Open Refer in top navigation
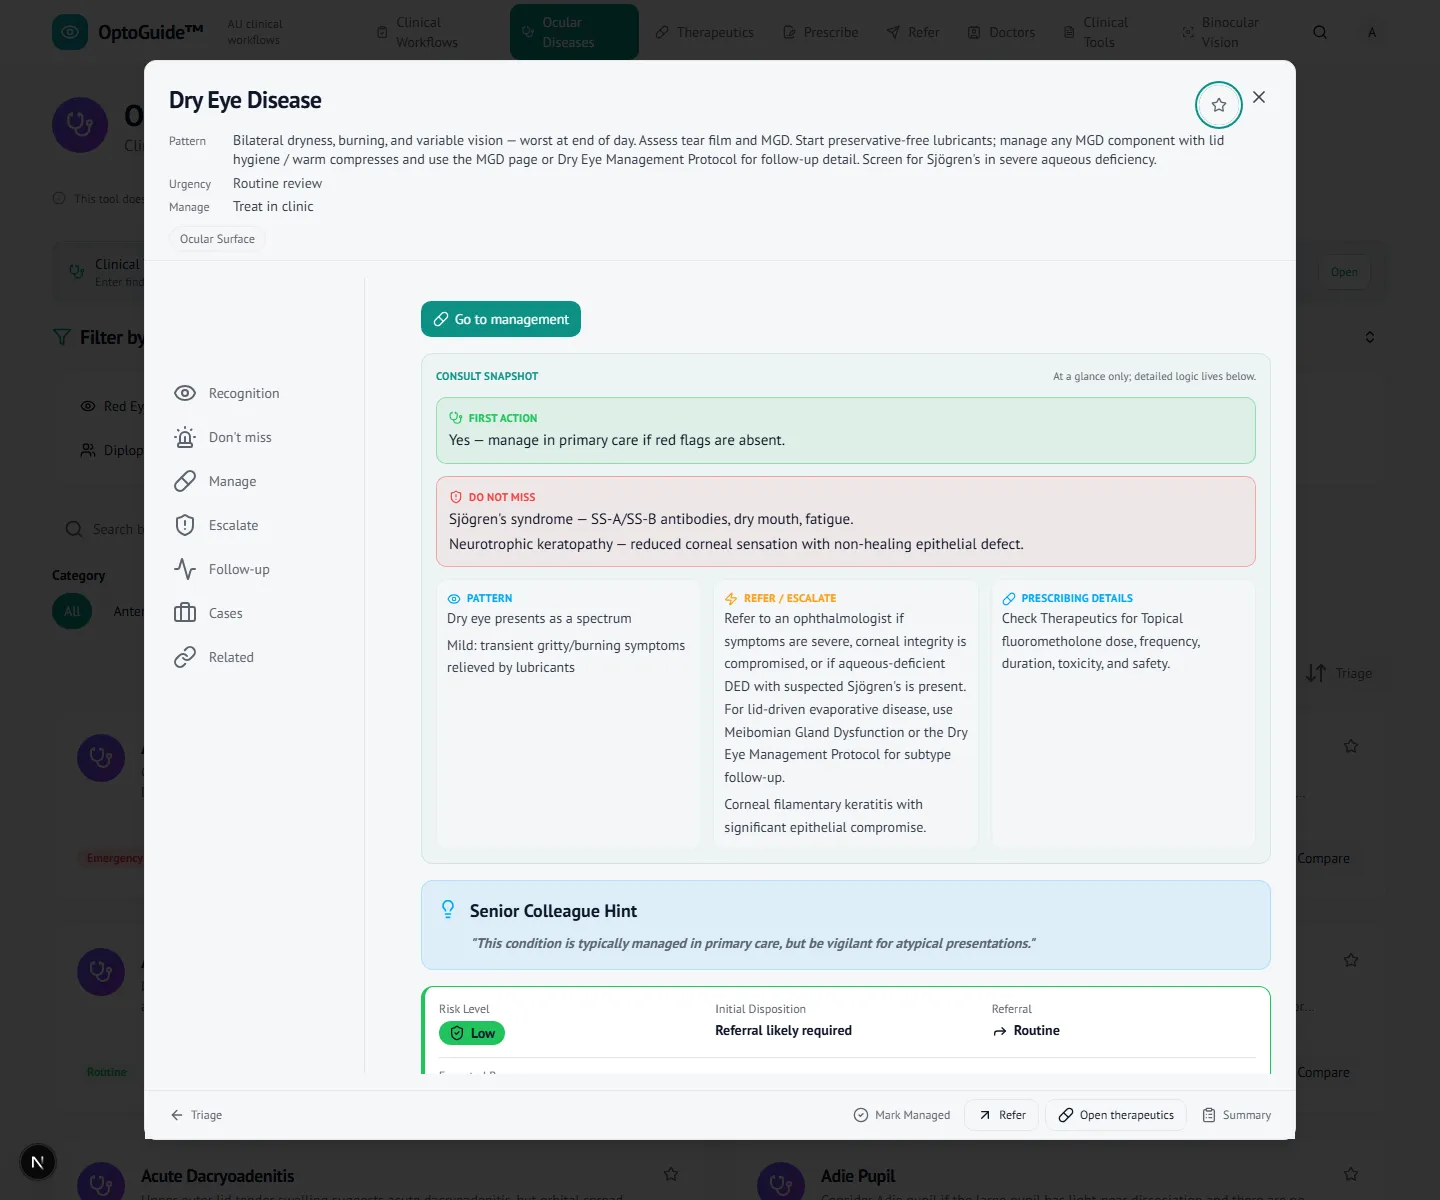The height and width of the screenshot is (1200, 1440). 913,32
